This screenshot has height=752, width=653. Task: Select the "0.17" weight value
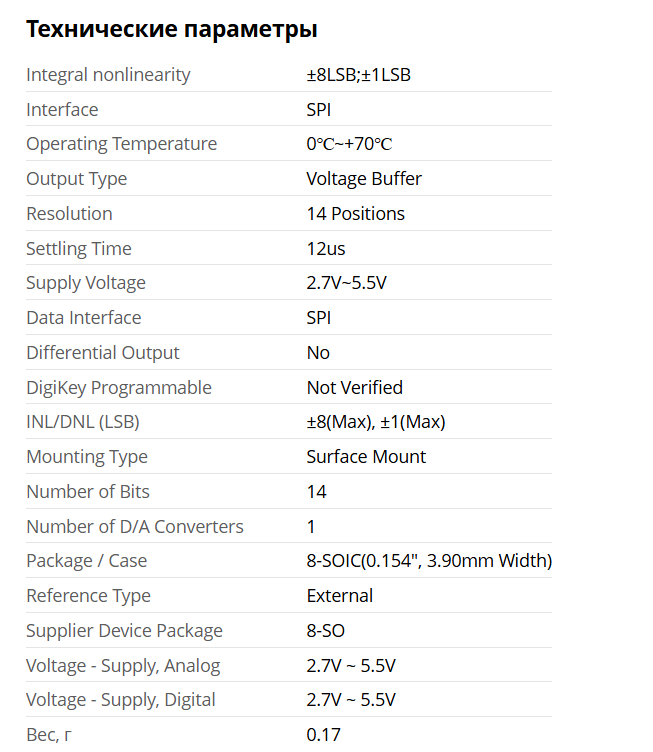(x=323, y=735)
